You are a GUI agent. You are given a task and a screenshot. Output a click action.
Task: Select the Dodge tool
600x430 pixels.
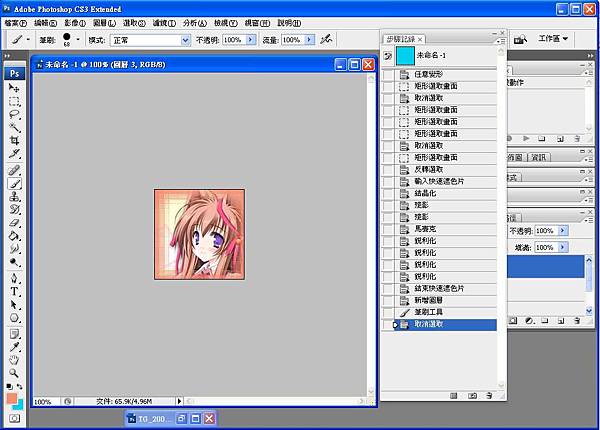[14, 262]
